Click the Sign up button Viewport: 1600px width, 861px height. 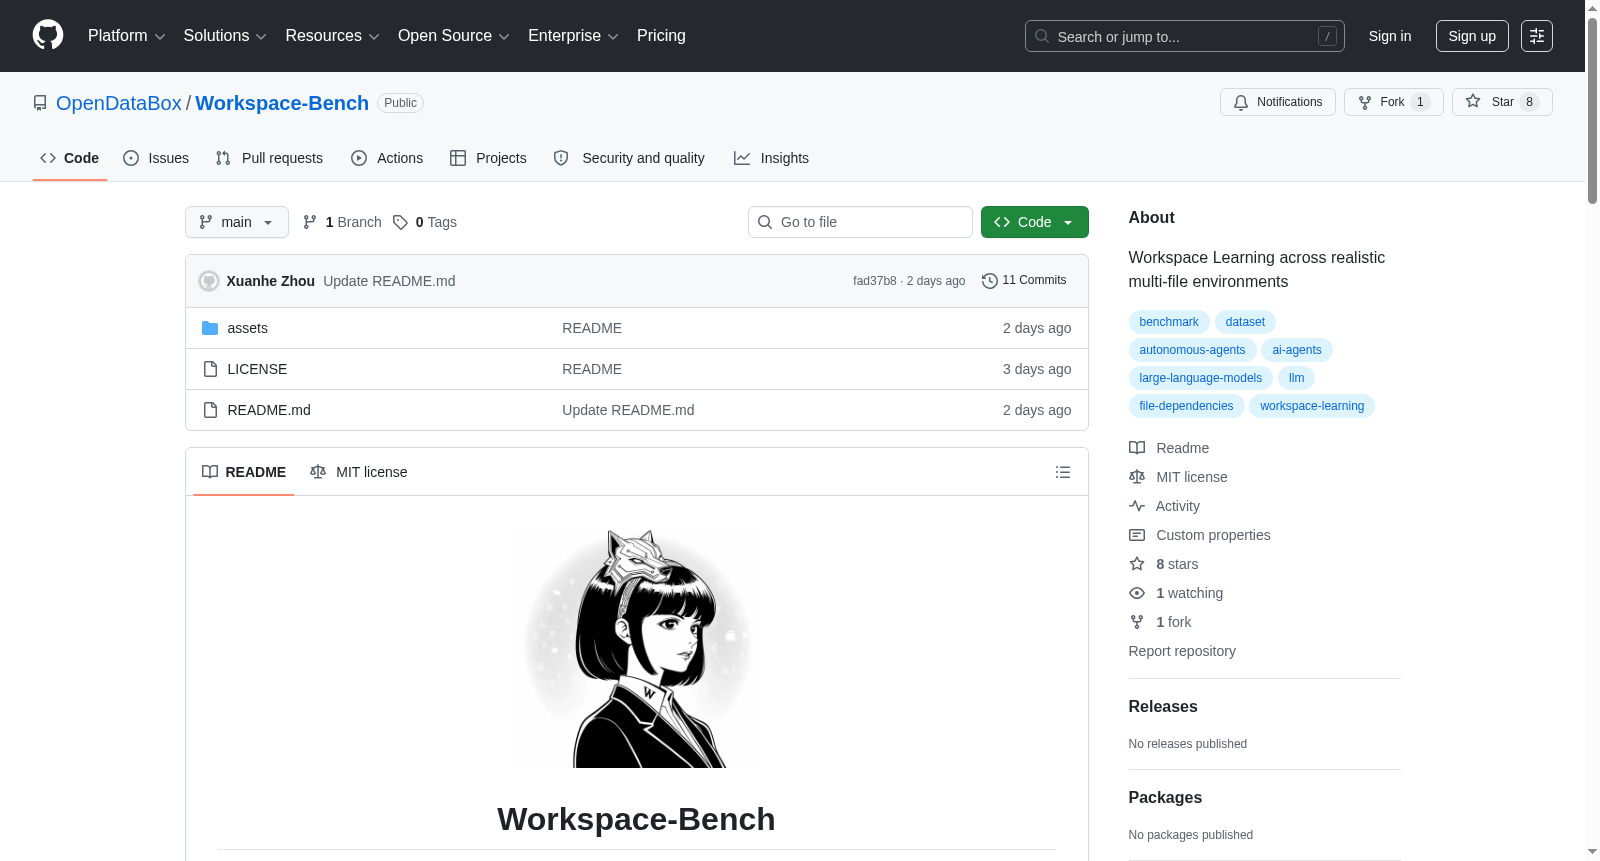(x=1472, y=36)
